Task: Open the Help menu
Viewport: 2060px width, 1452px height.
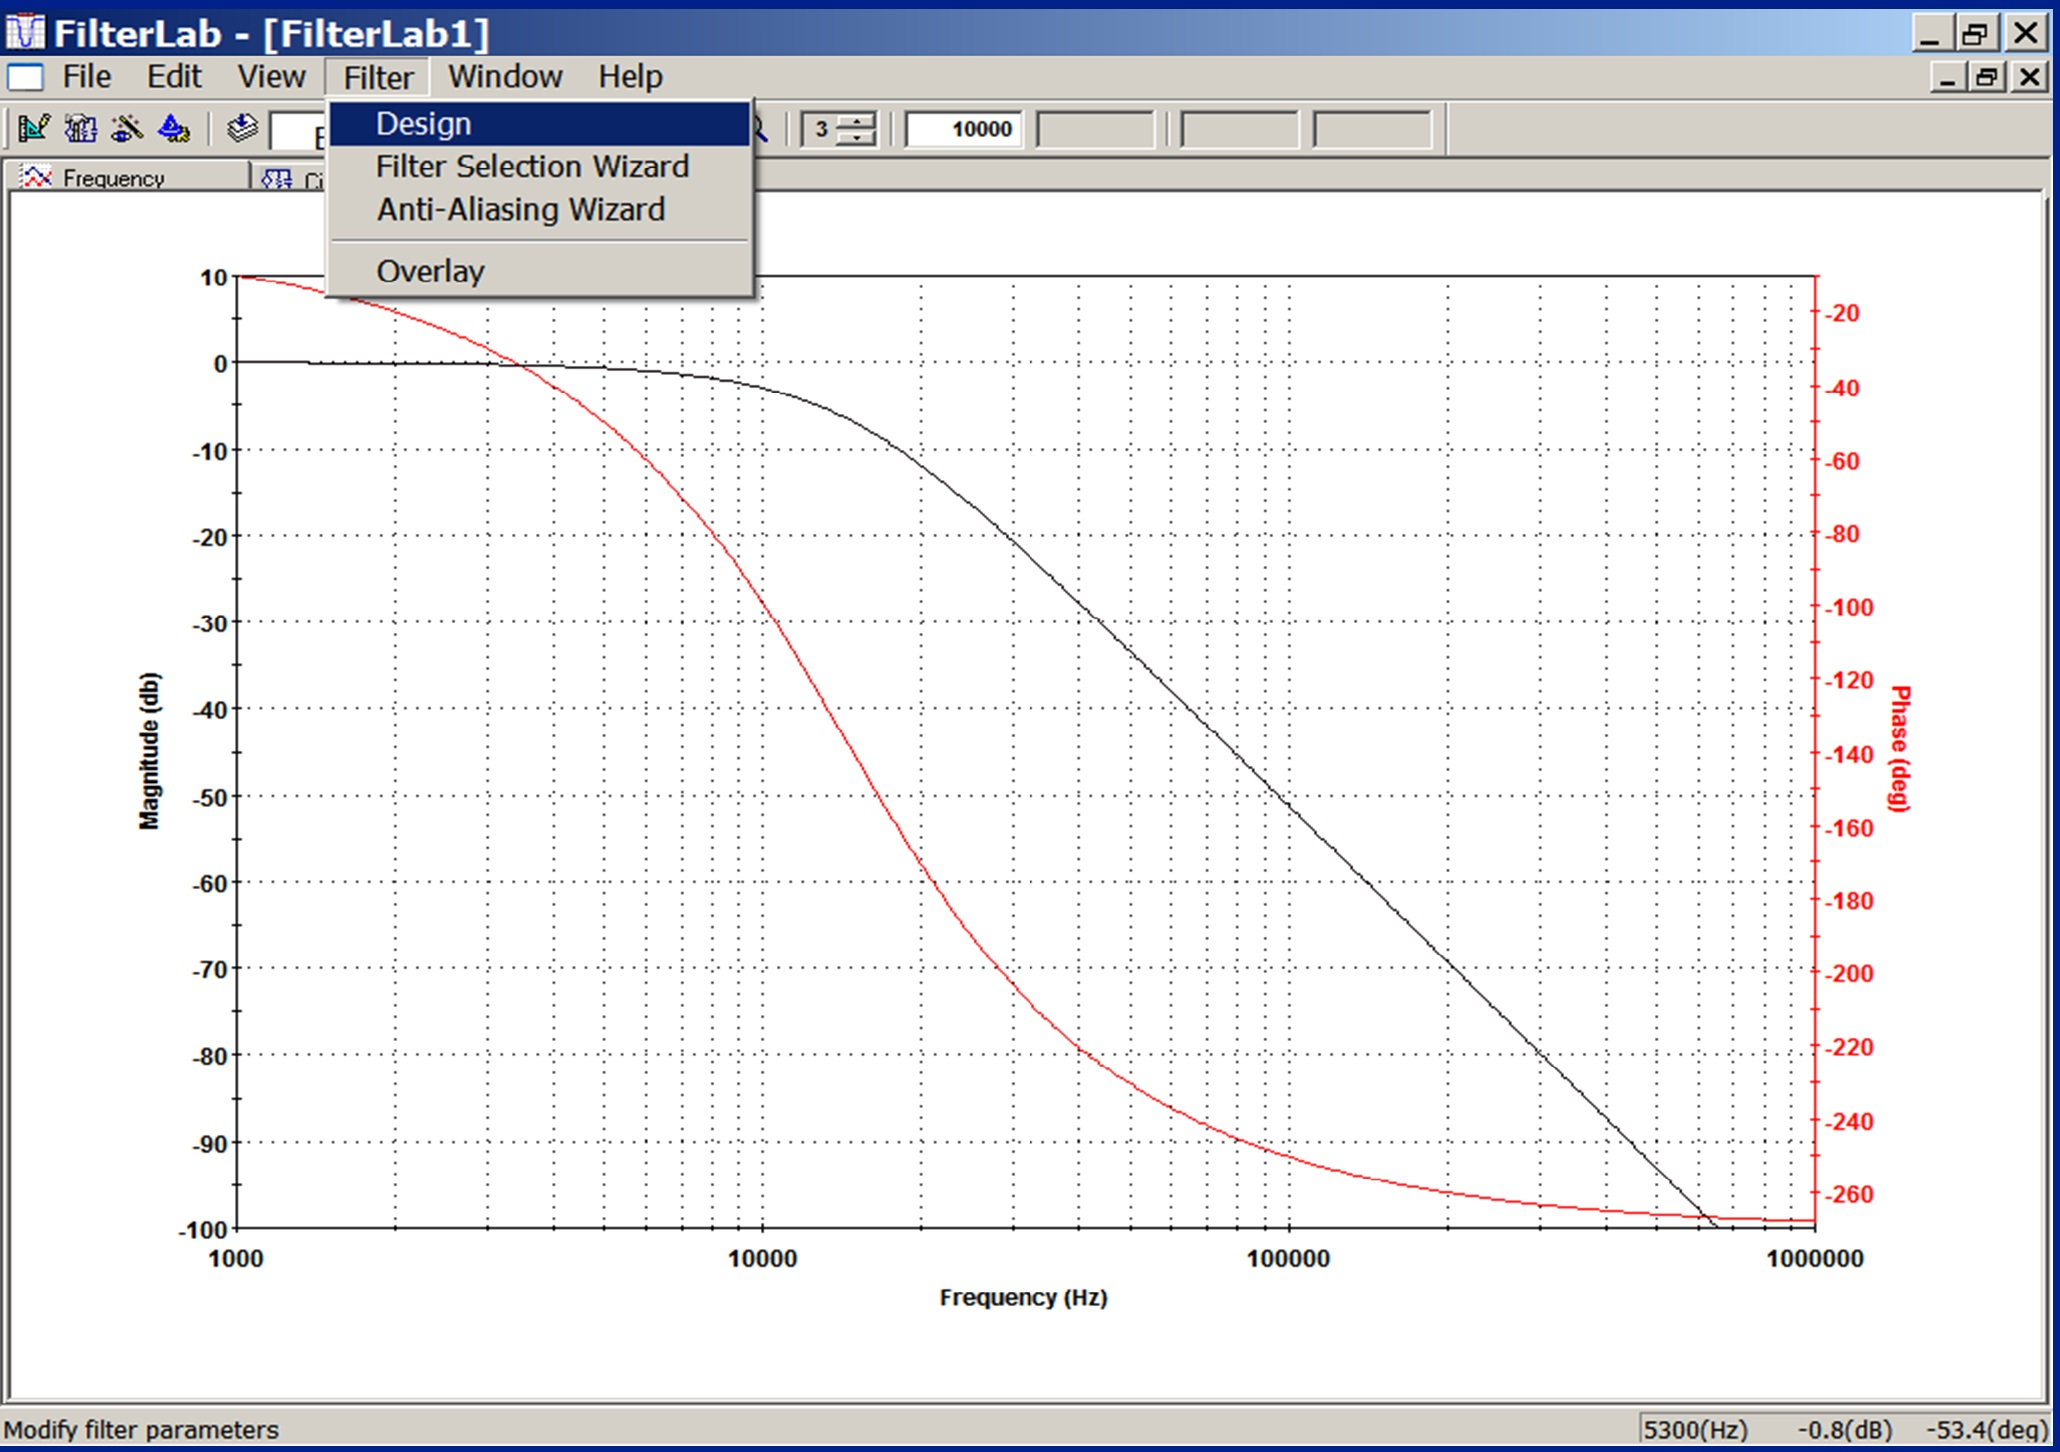Action: [629, 76]
